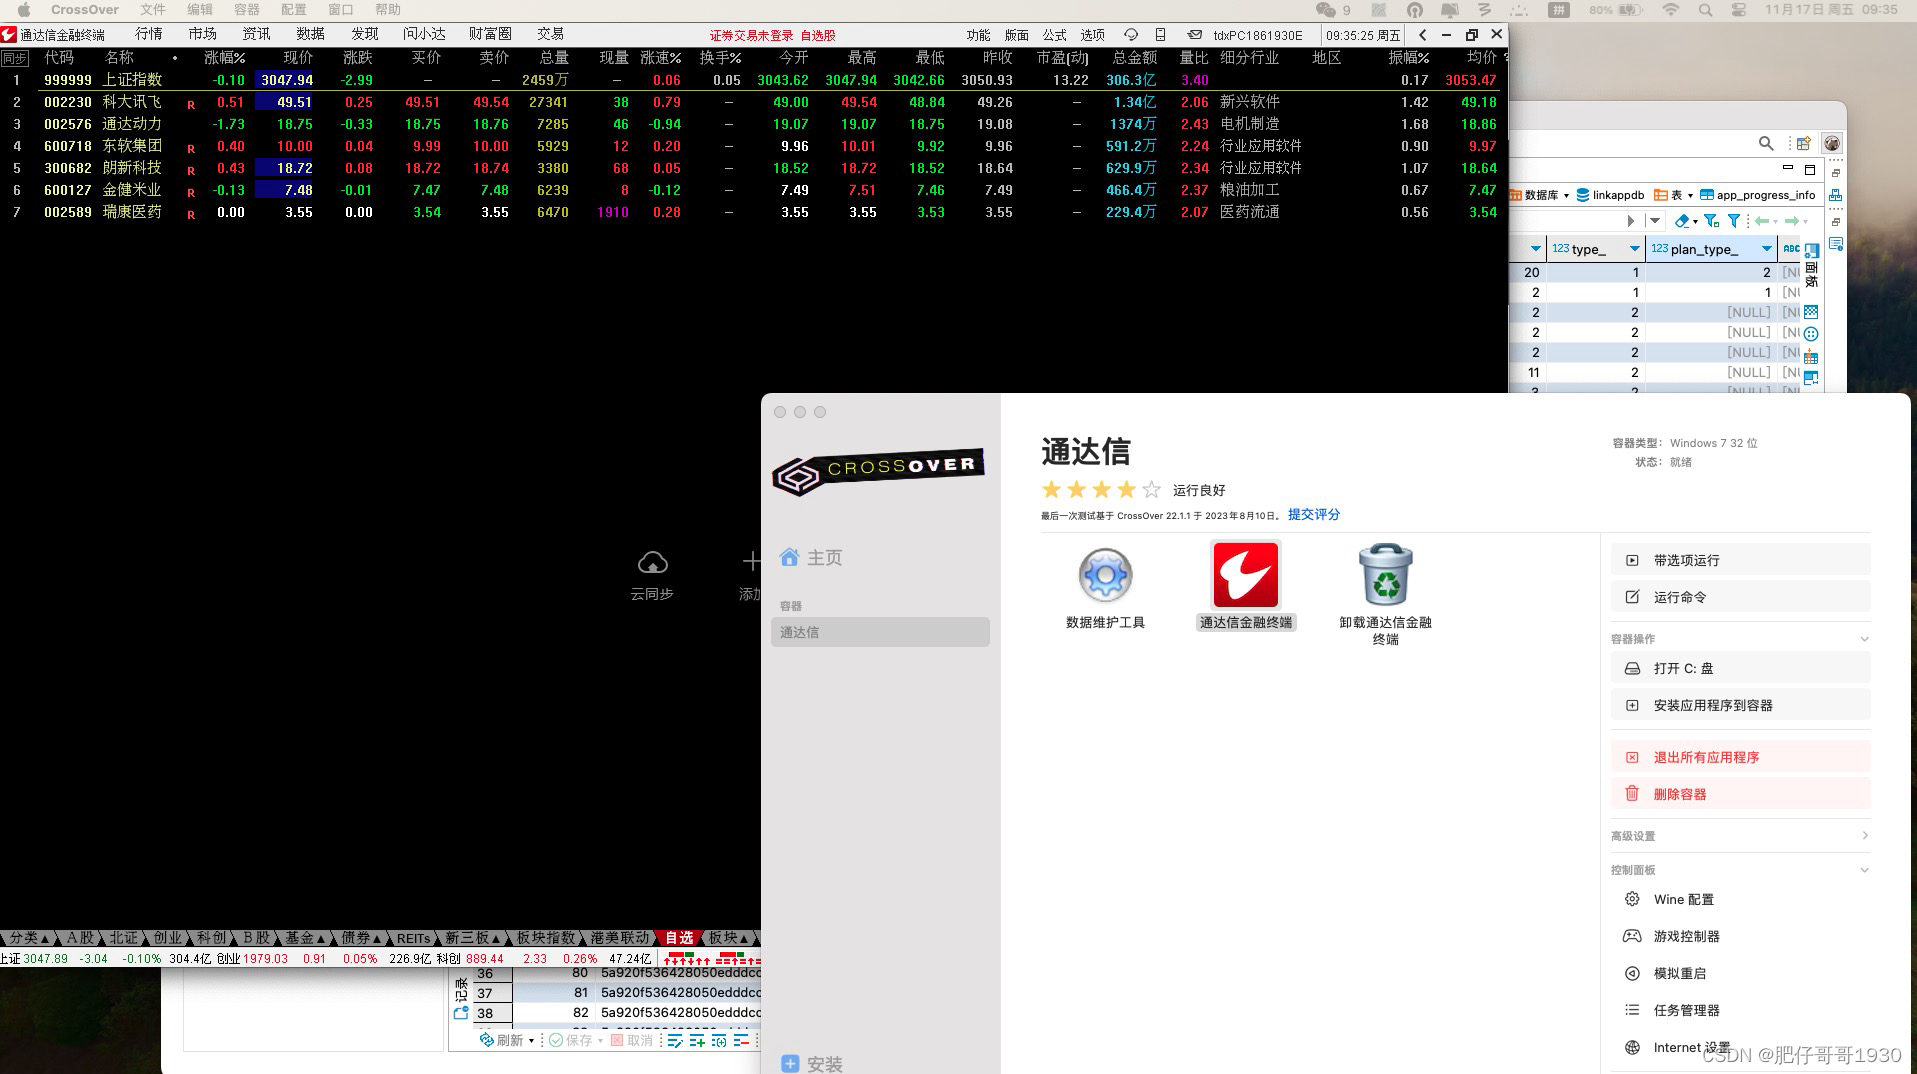Open macOS Control Center icon in menu bar
Image resolution: width=1917 pixels, height=1074 pixels.
[1738, 10]
